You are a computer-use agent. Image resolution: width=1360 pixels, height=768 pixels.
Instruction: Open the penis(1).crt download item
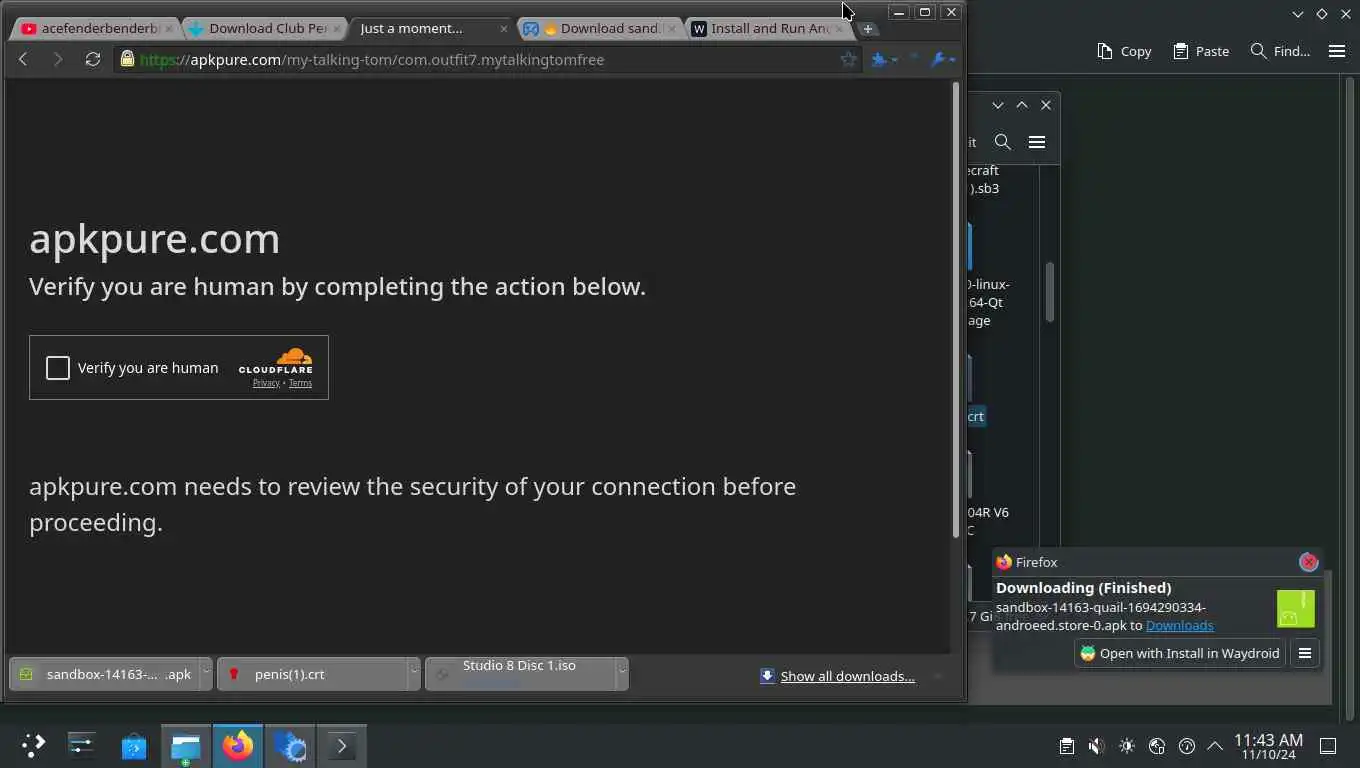[x=312, y=674]
